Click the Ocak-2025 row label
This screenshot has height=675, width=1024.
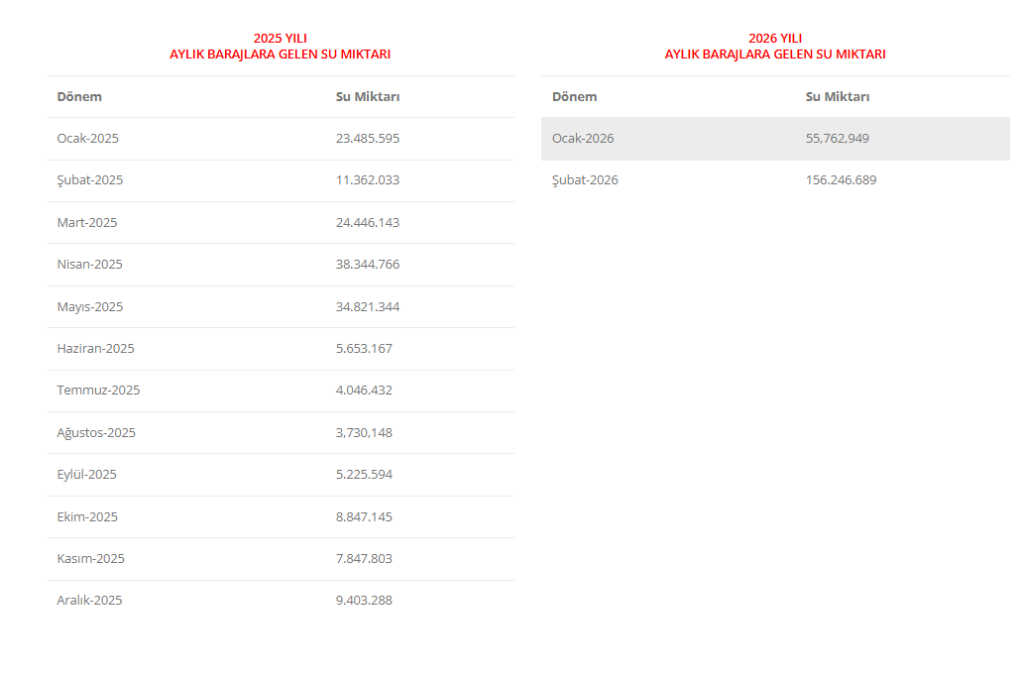click(88, 139)
